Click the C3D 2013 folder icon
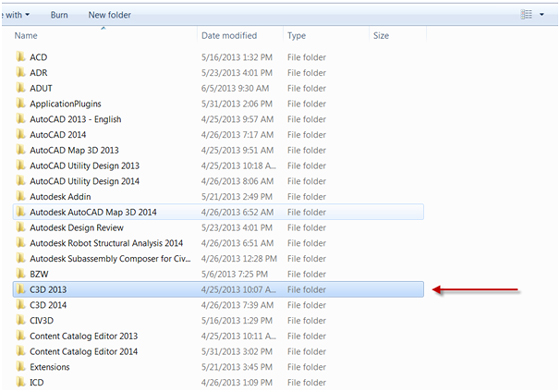This screenshot has height=392, width=560. 21,290
